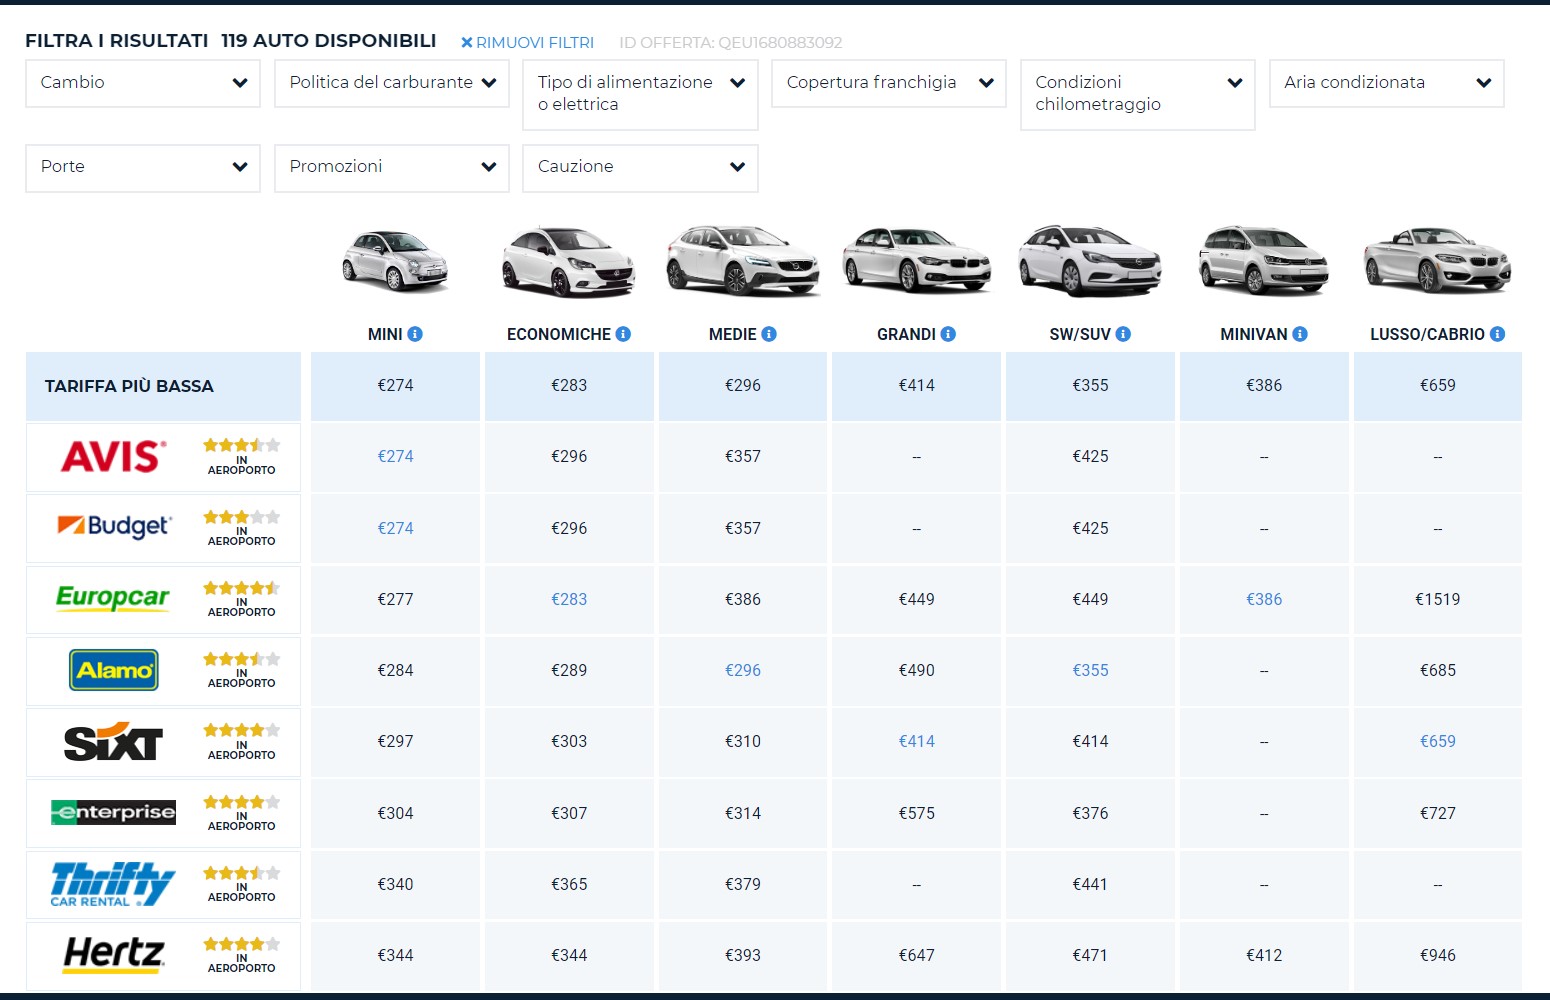Click the Mini category car image
The width and height of the screenshot is (1550, 1000).
[395, 260]
